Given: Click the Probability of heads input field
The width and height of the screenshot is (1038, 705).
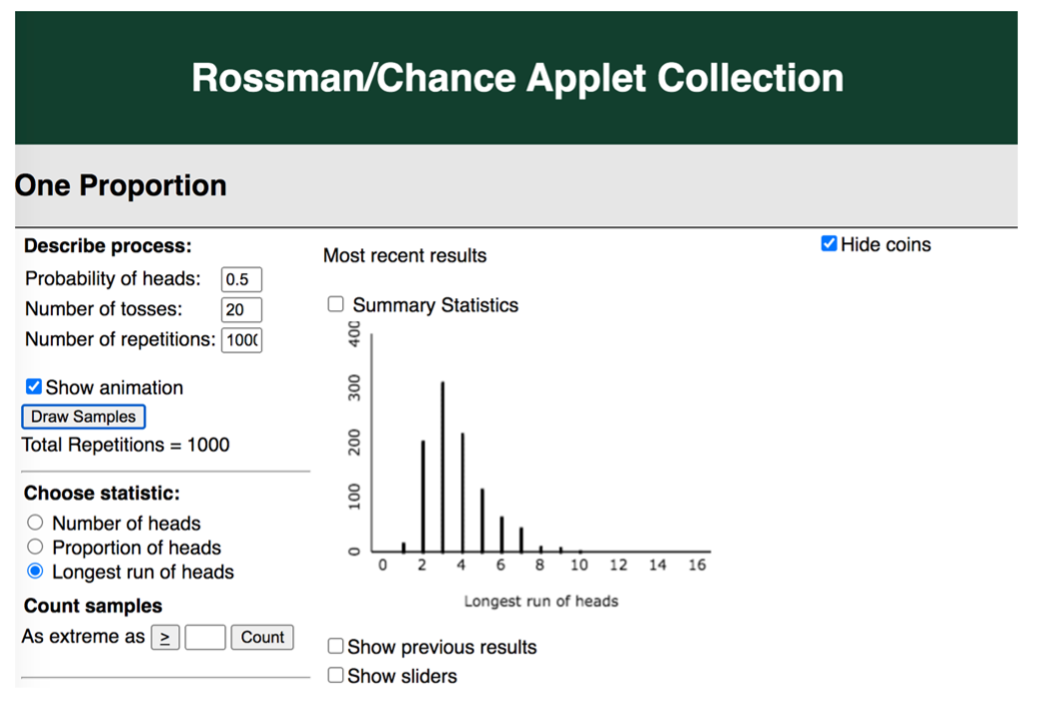Looking at the screenshot, I should [x=241, y=279].
